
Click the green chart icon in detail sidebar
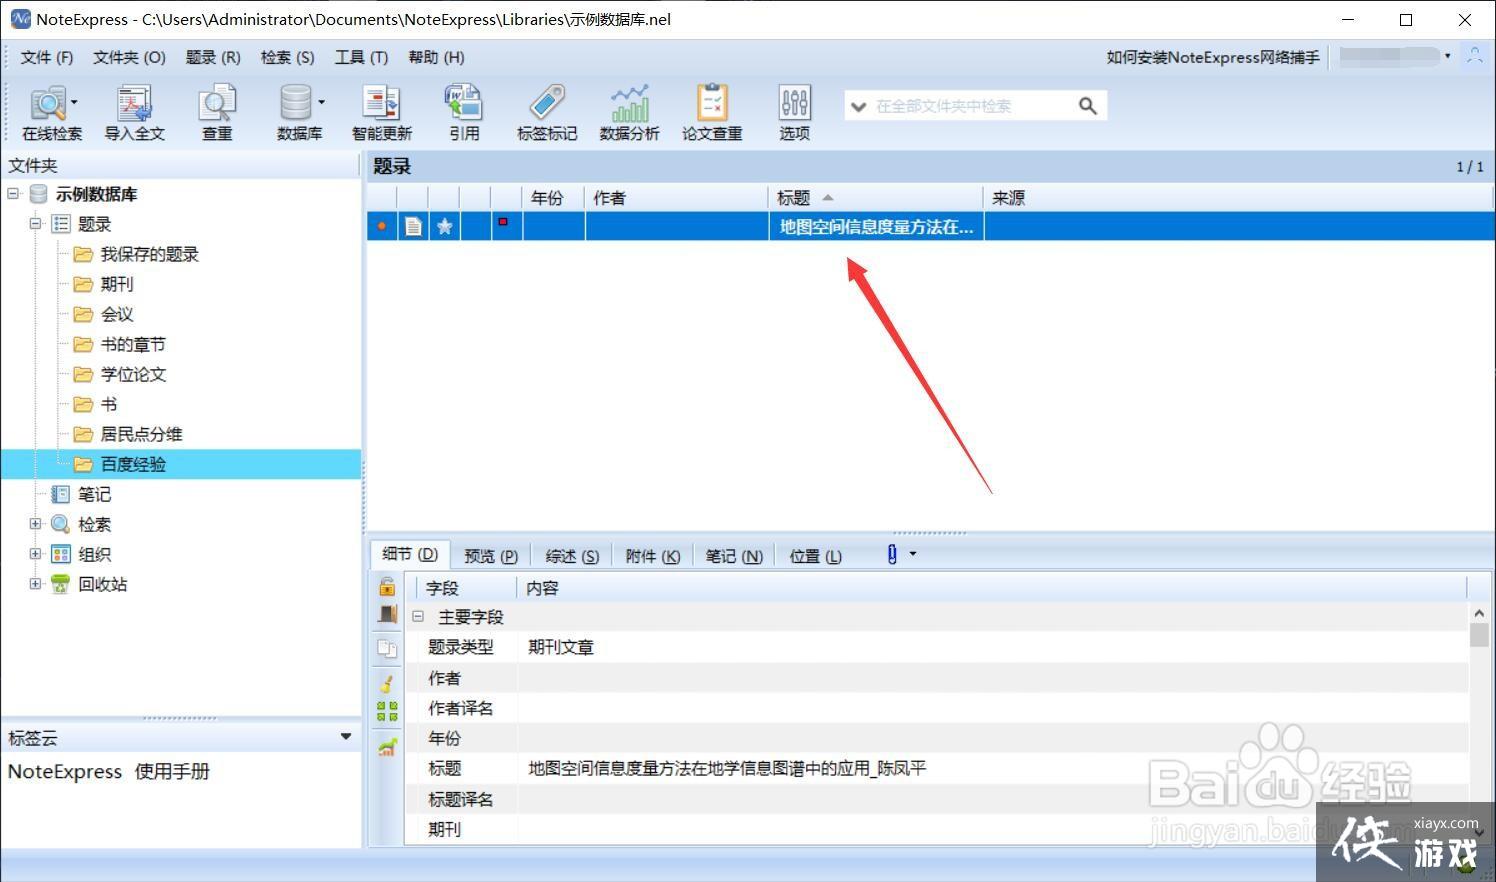click(387, 746)
